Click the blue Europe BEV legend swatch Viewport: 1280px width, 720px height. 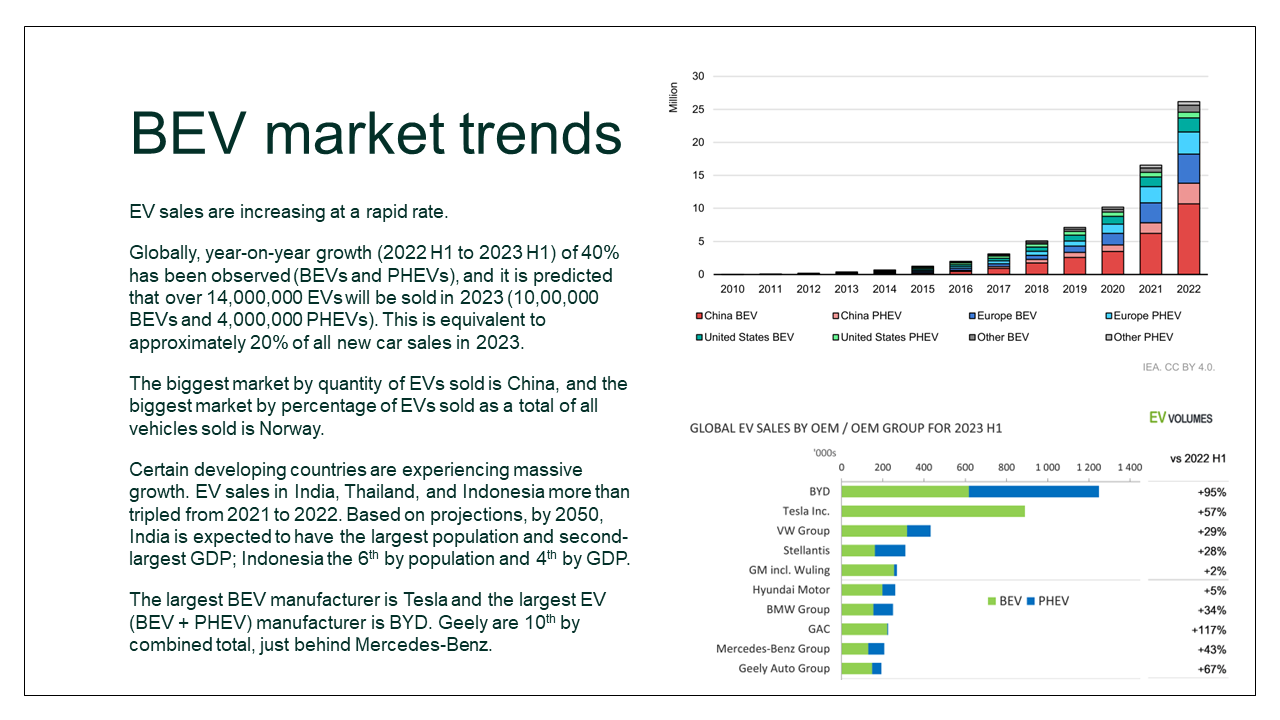[972, 316]
